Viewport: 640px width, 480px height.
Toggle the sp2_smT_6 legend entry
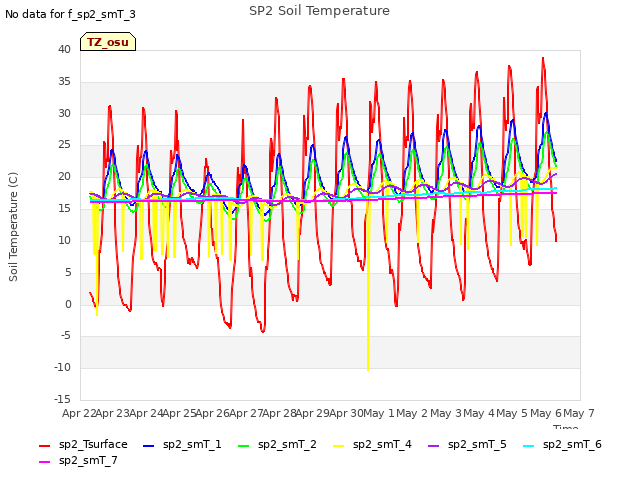(562, 444)
